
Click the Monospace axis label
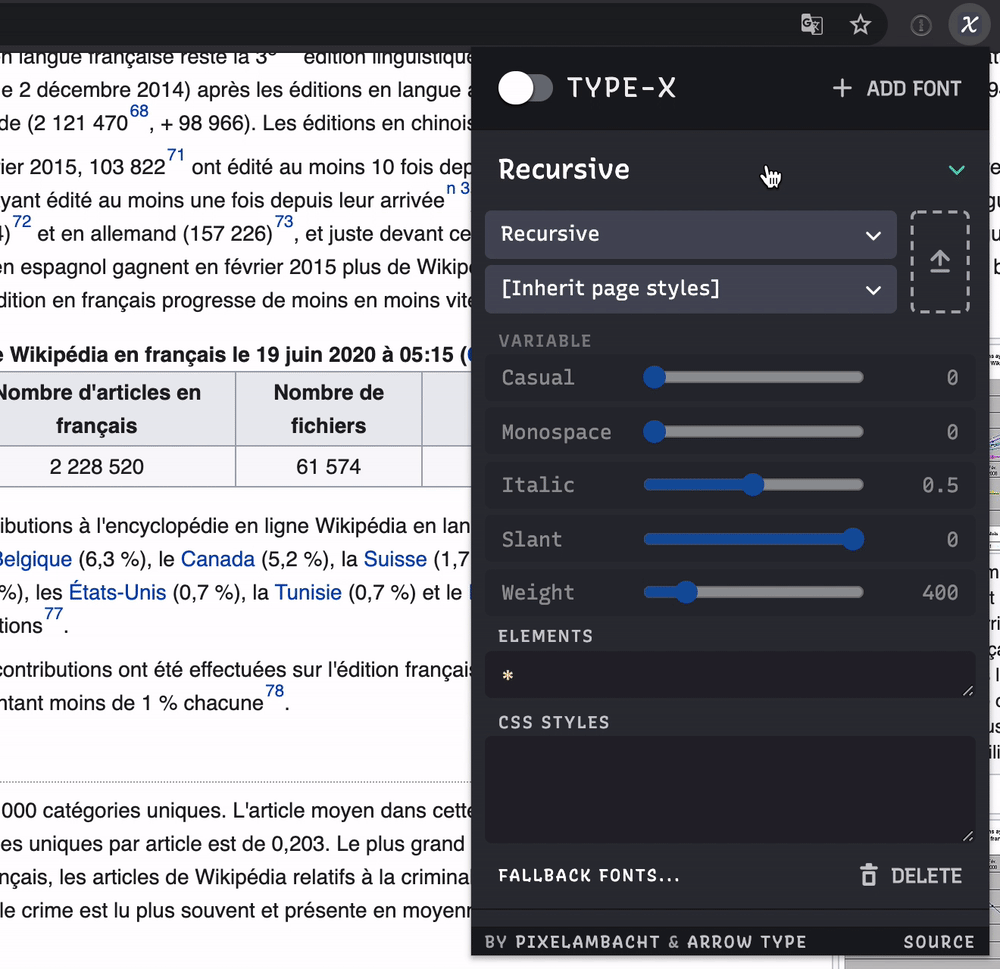(x=556, y=433)
